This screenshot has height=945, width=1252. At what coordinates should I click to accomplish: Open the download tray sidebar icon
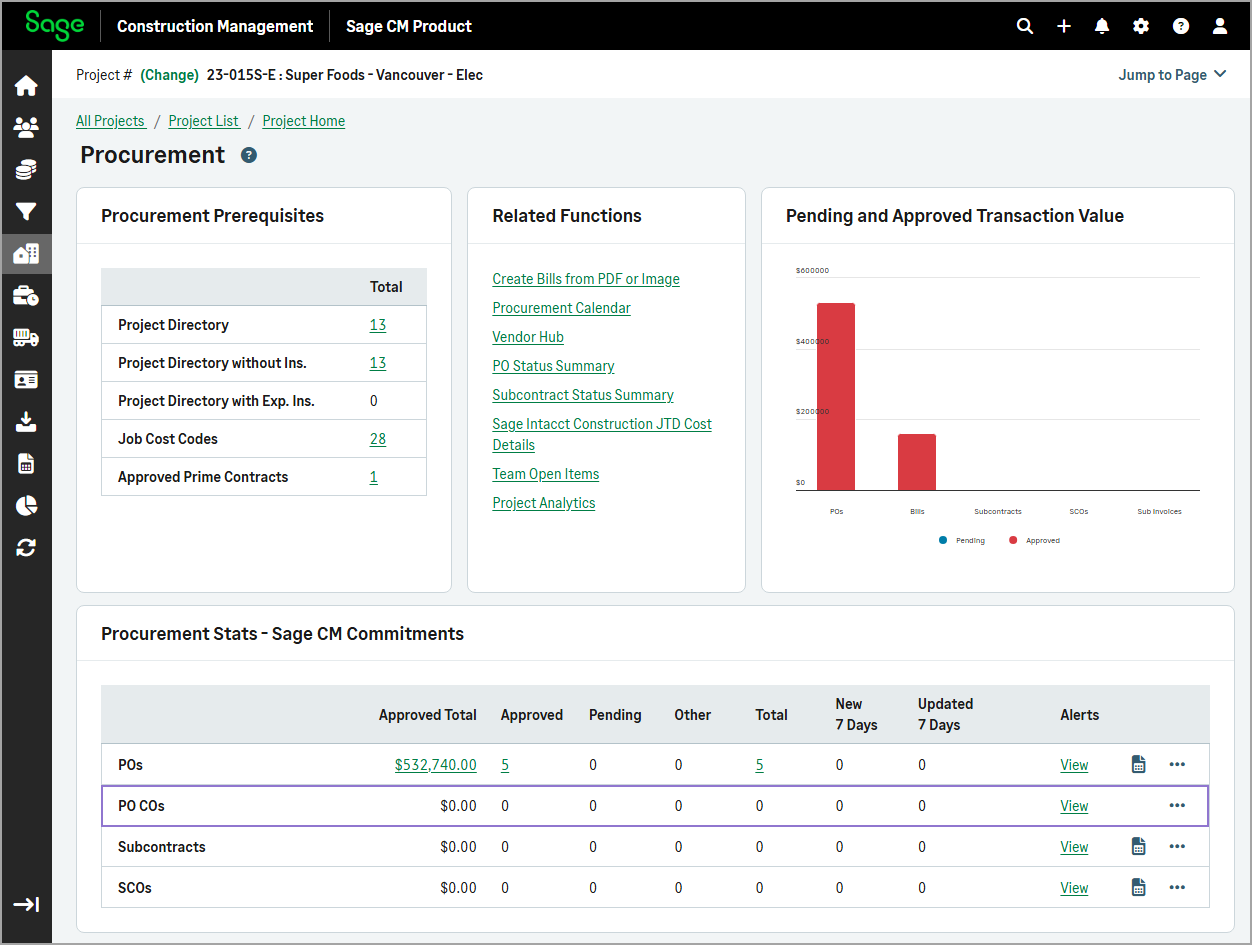26,422
